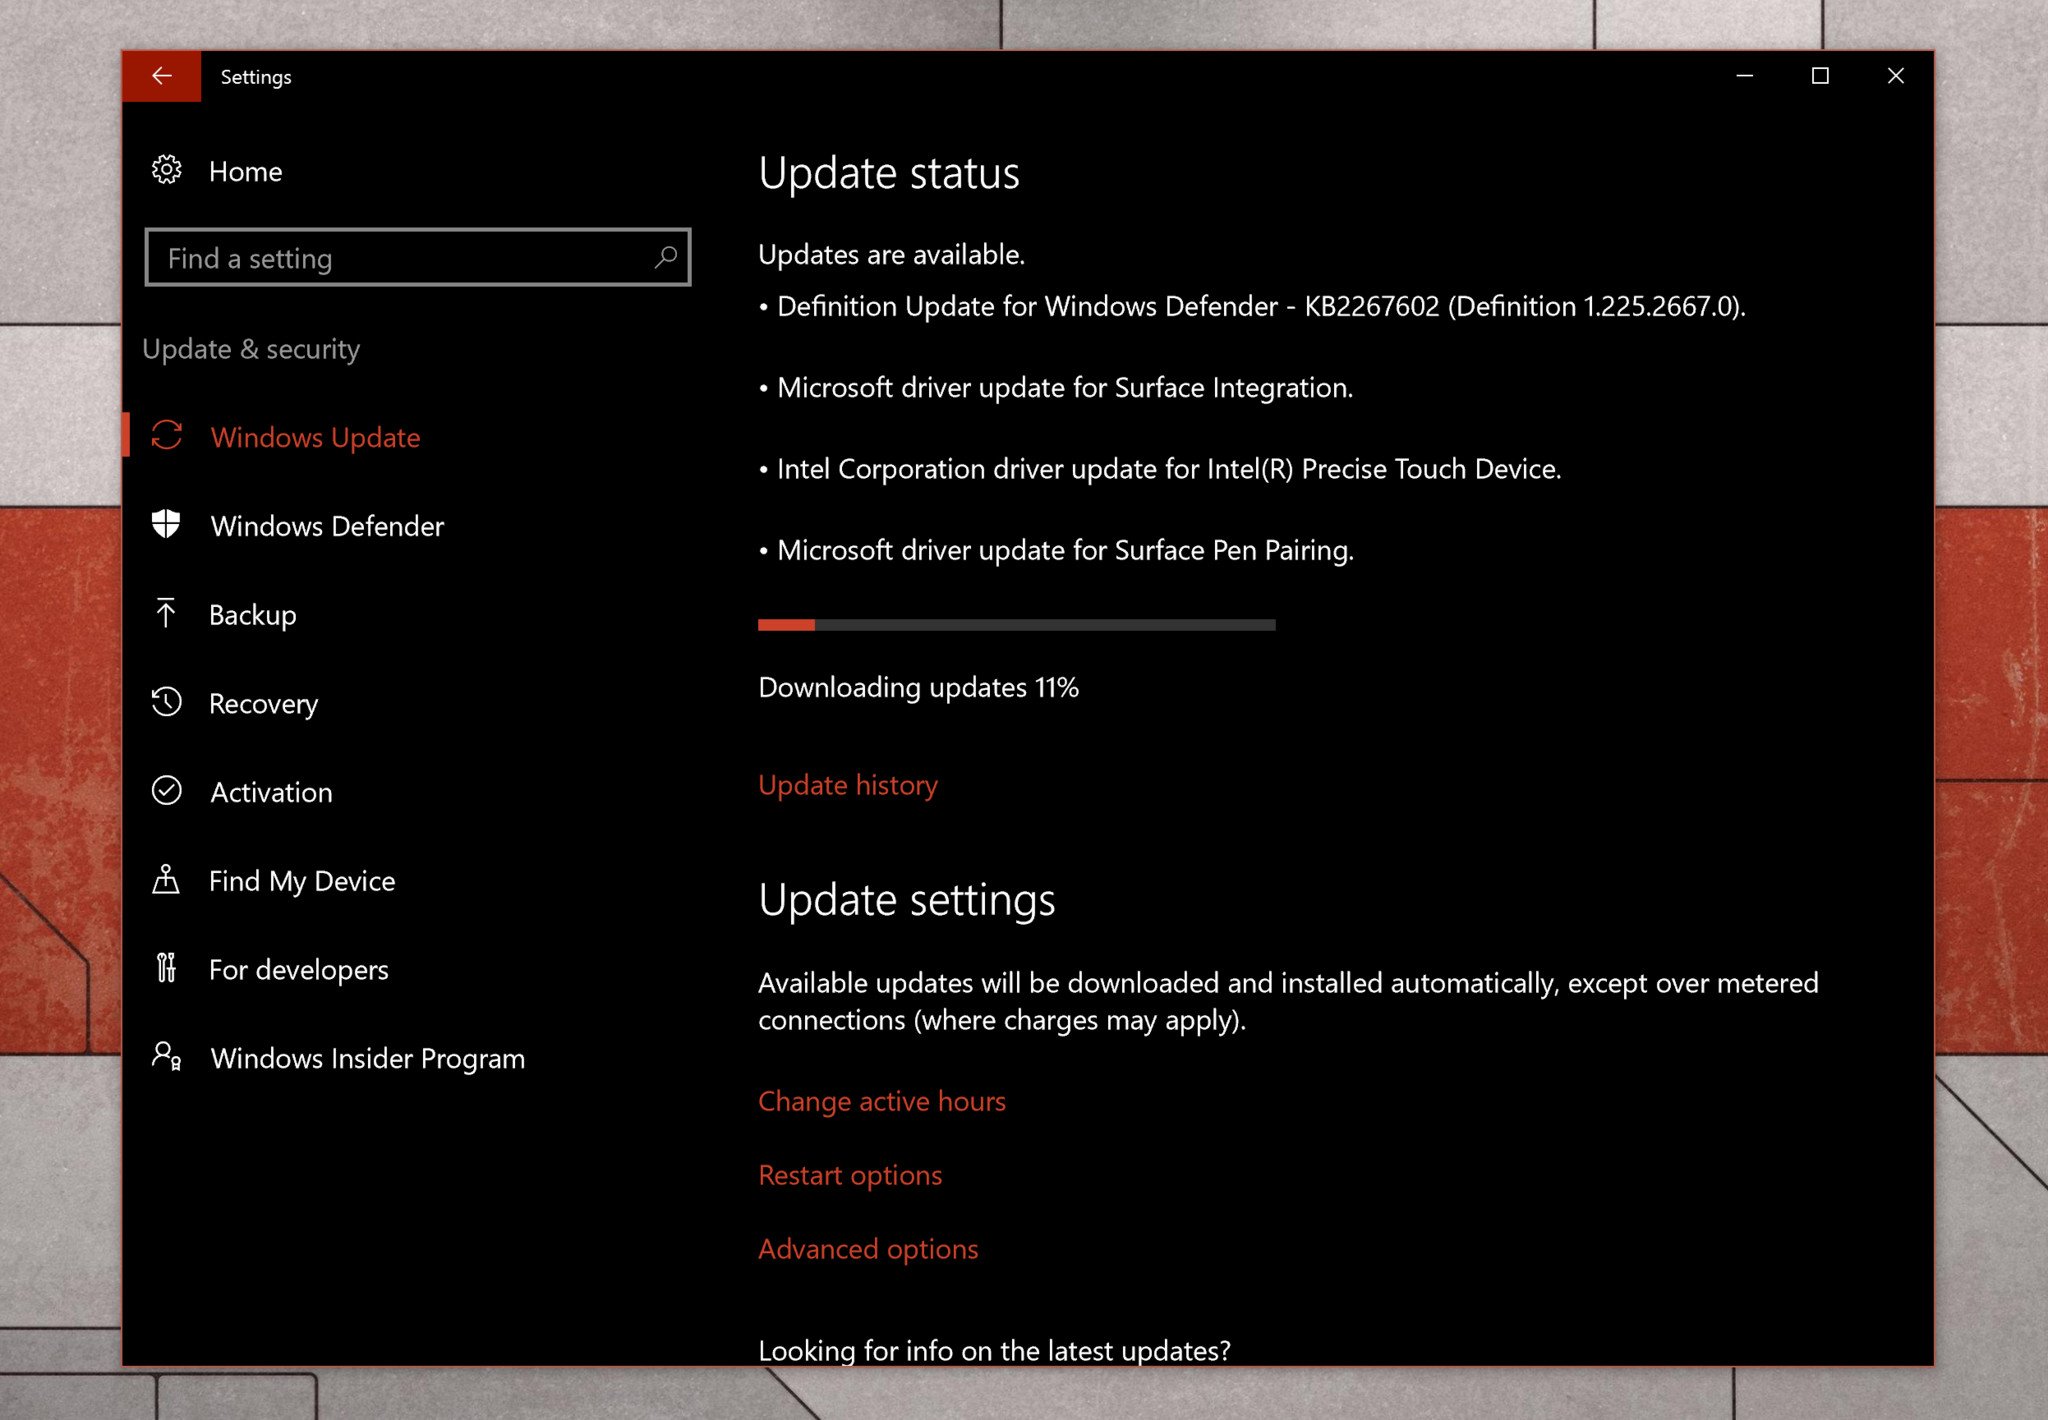
Task: Minimize the Settings window
Action: (x=1745, y=76)
